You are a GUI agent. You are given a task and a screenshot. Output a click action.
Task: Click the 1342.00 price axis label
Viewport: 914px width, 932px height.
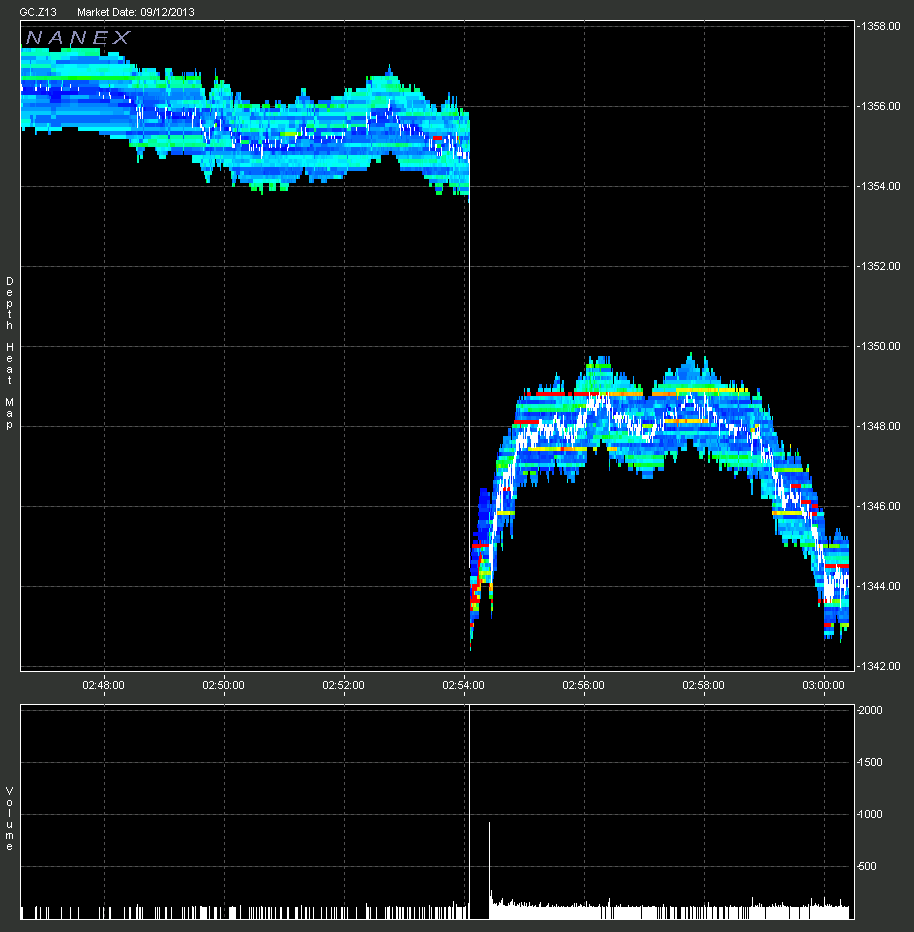[x=880, y=666]
